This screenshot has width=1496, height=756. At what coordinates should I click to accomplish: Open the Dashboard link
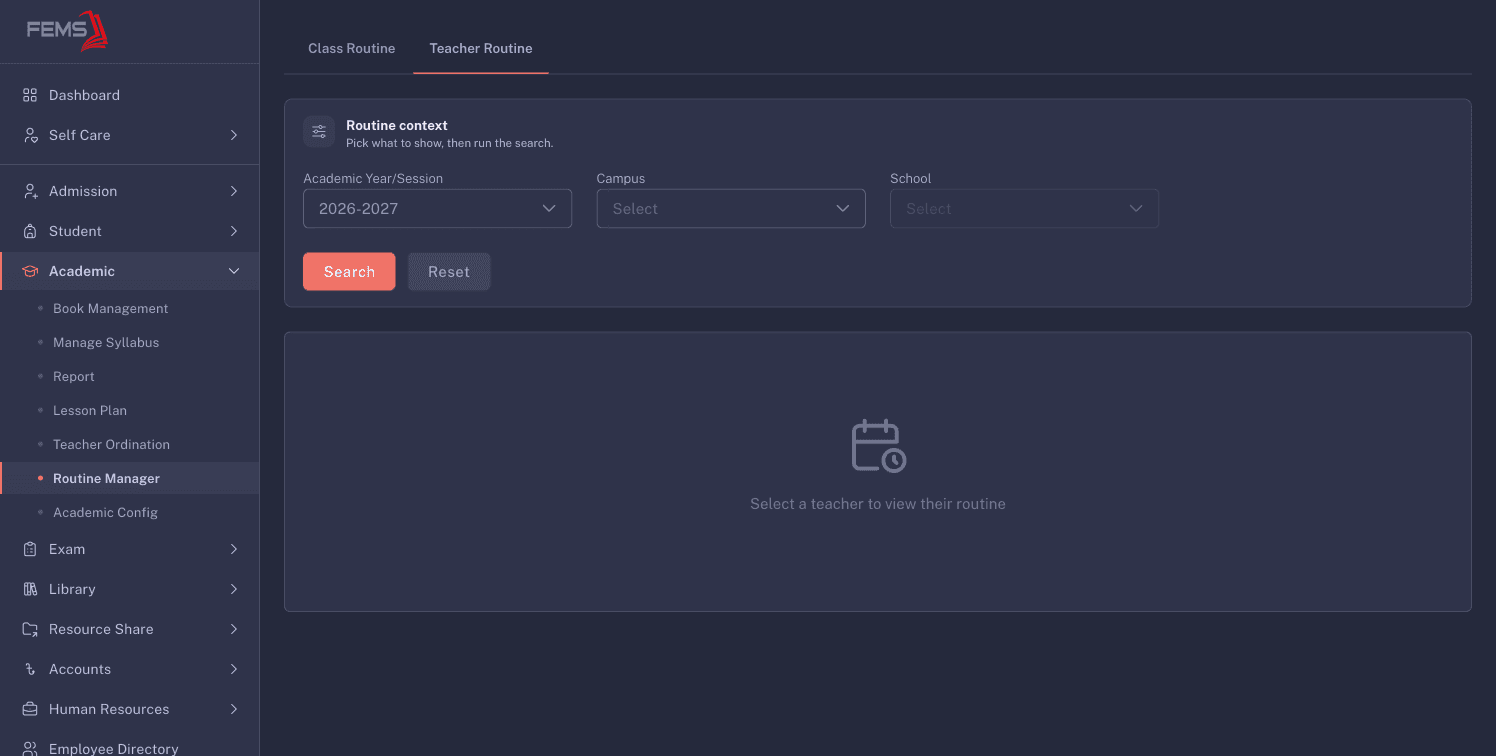[x=84, y=95]
